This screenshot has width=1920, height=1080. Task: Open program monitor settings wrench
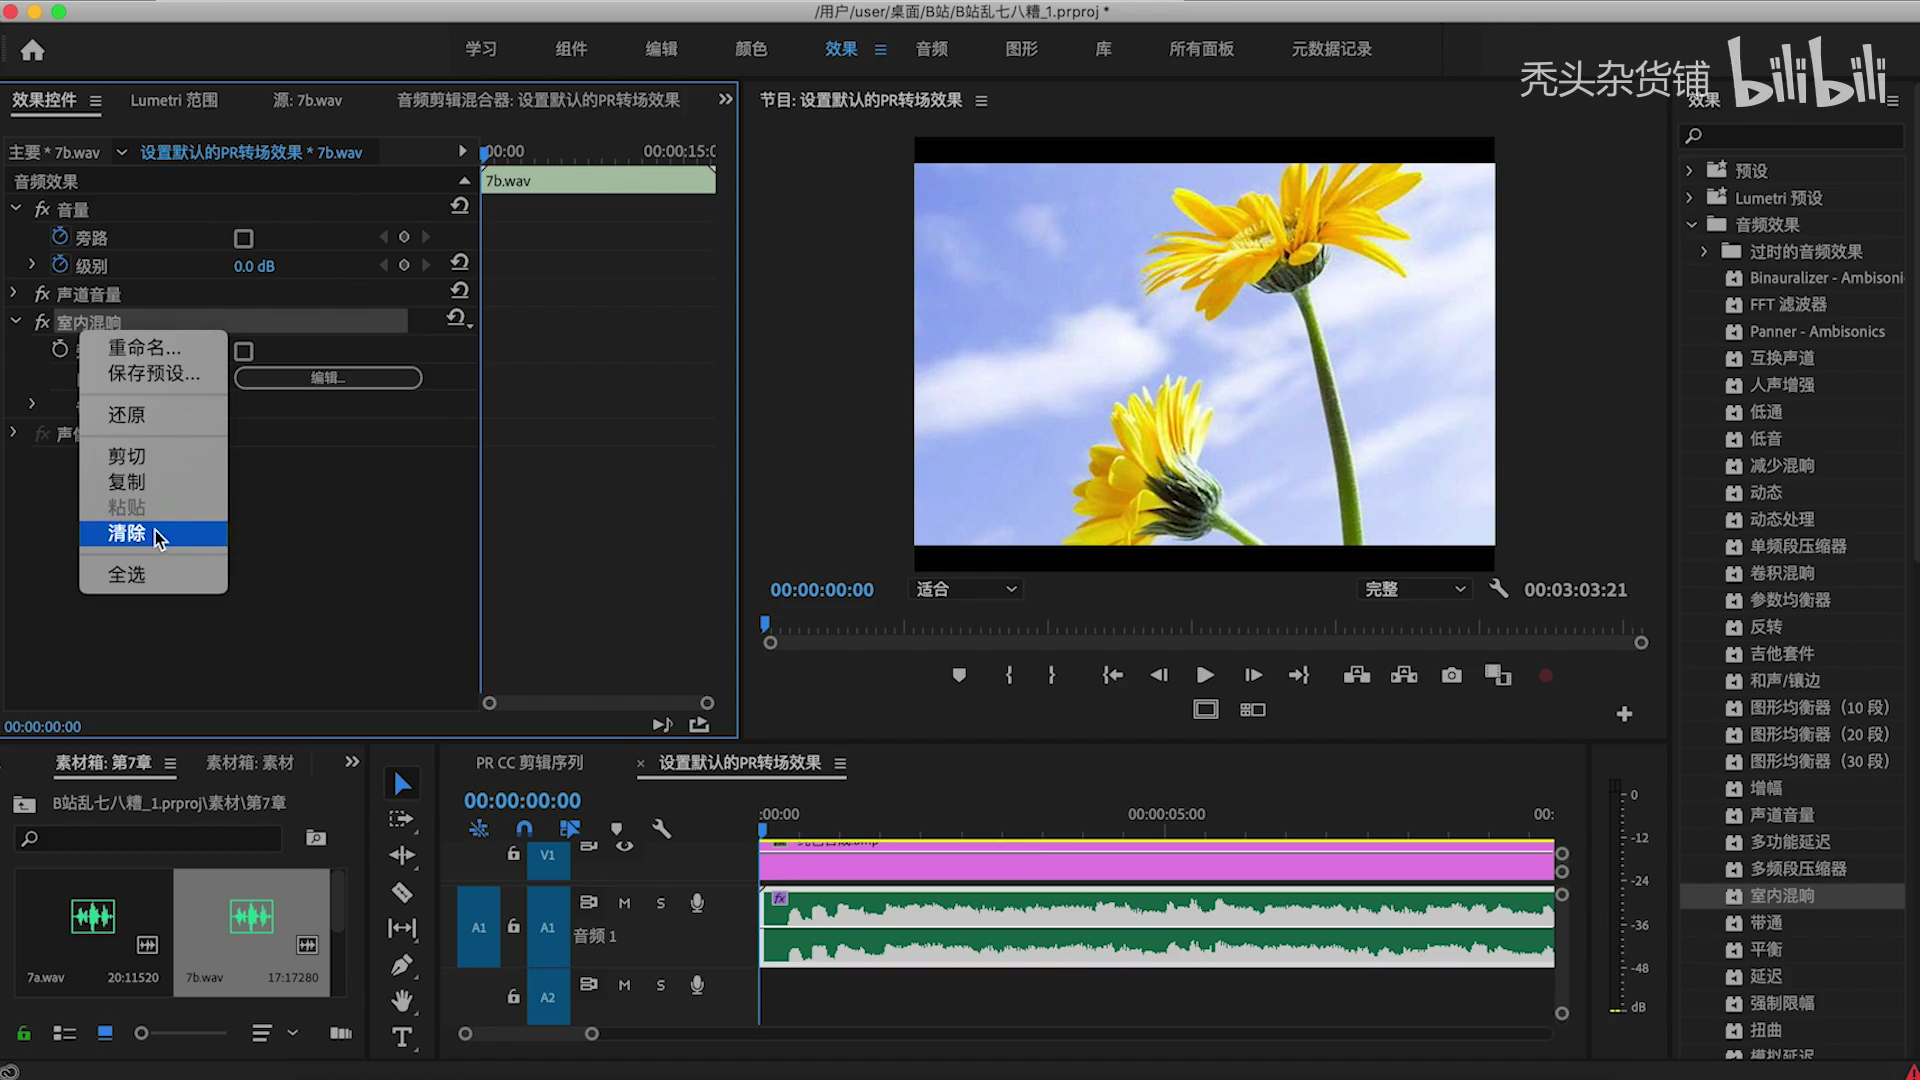click(1498, 589)
